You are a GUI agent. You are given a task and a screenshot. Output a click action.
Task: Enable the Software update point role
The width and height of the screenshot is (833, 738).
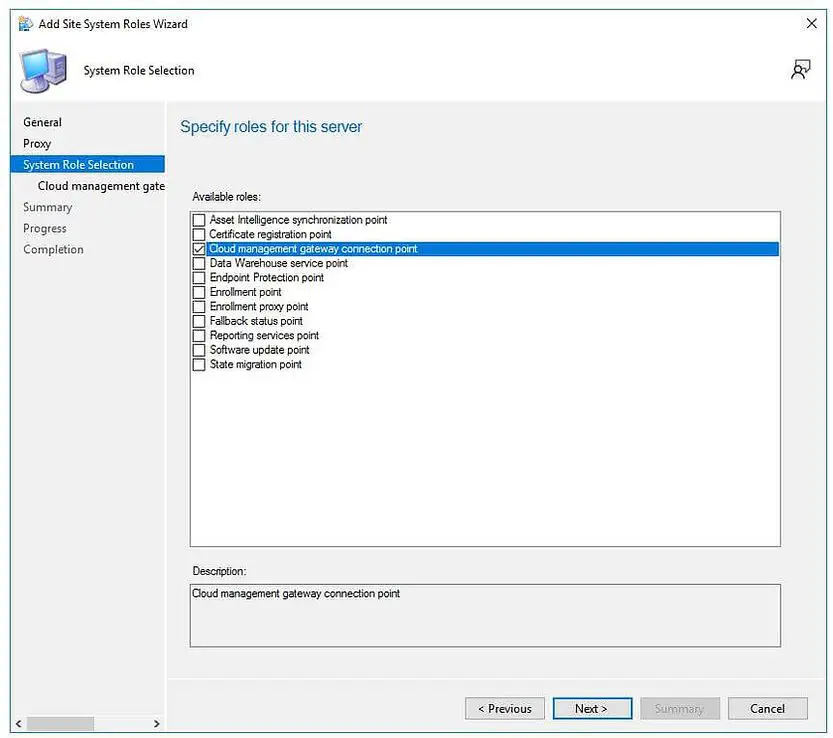point(198,349)
